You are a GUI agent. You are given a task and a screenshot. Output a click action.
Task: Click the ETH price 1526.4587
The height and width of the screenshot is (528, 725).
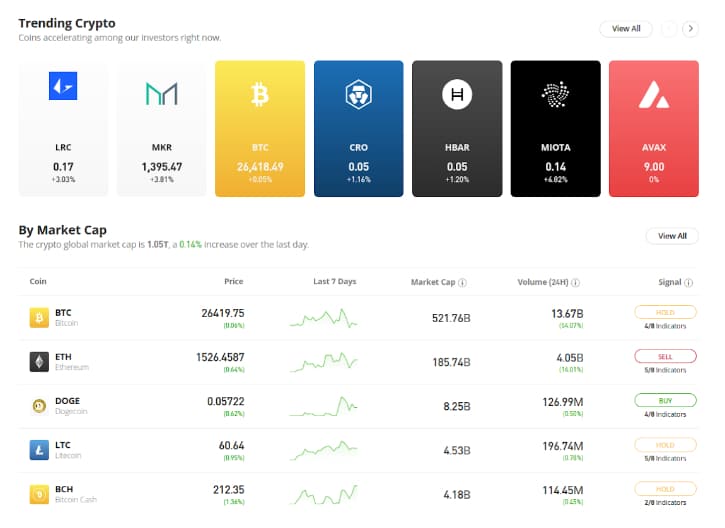click(x=220, y=357)
